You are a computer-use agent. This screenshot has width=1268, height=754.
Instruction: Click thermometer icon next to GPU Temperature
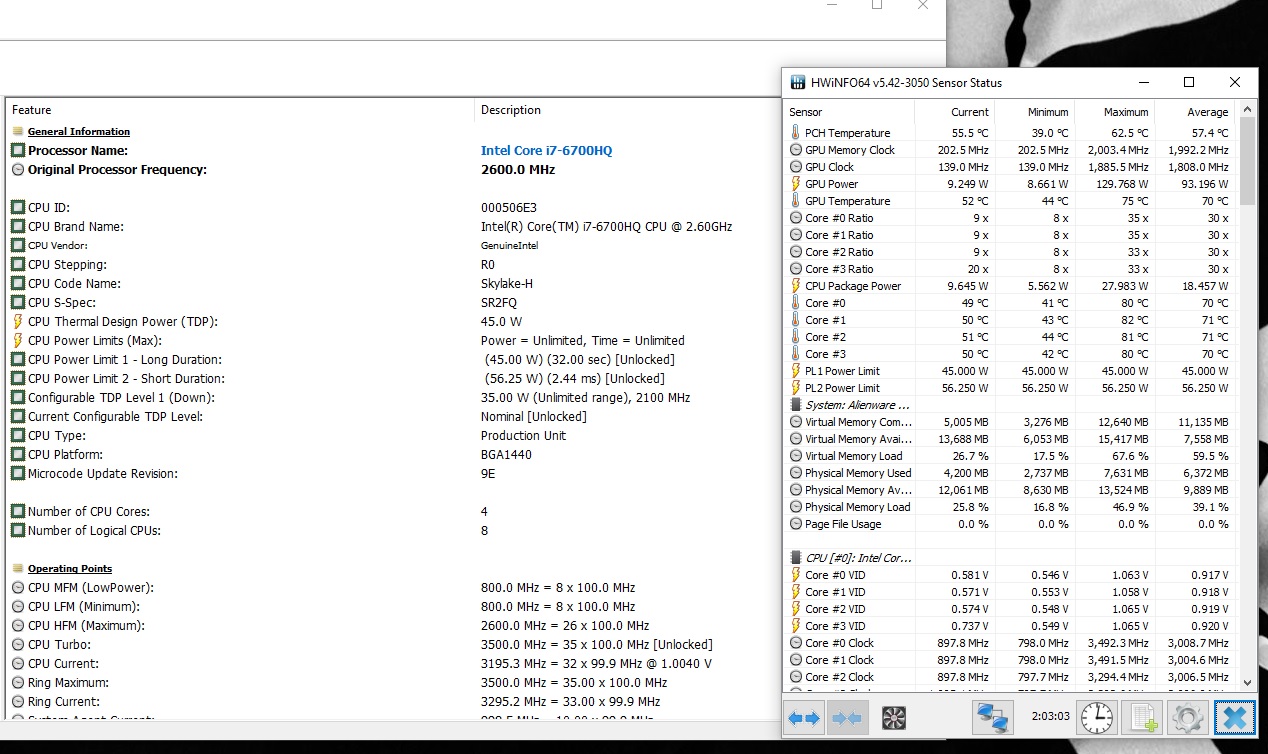[796, 201]
